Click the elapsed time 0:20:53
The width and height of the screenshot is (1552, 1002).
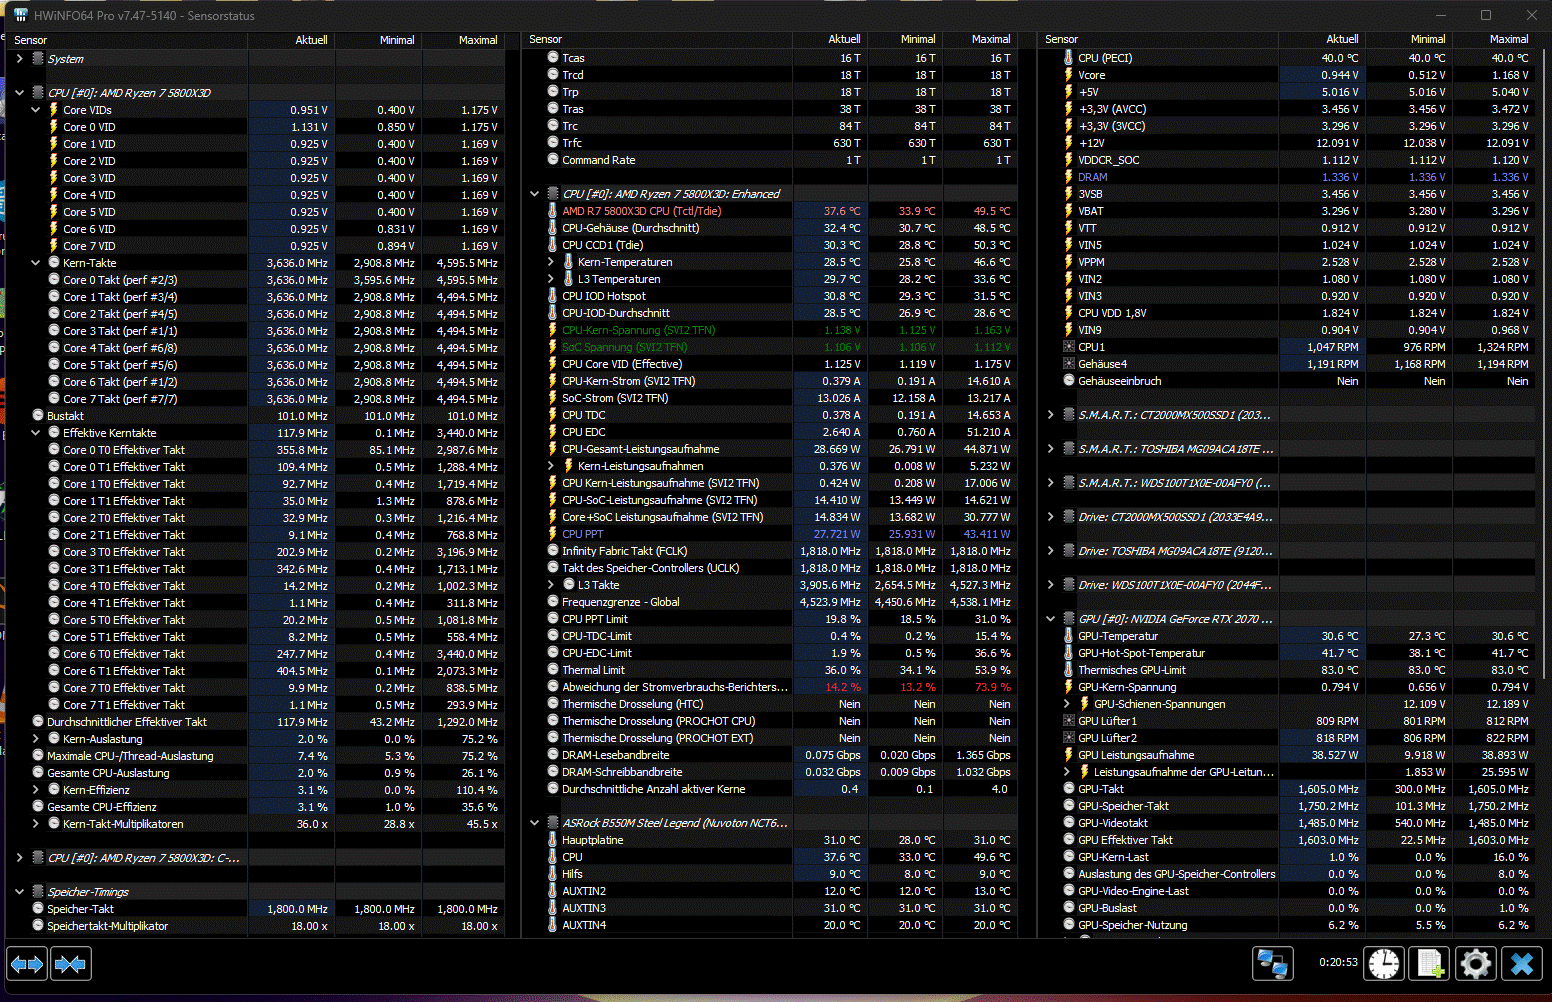click(1338, 963)
